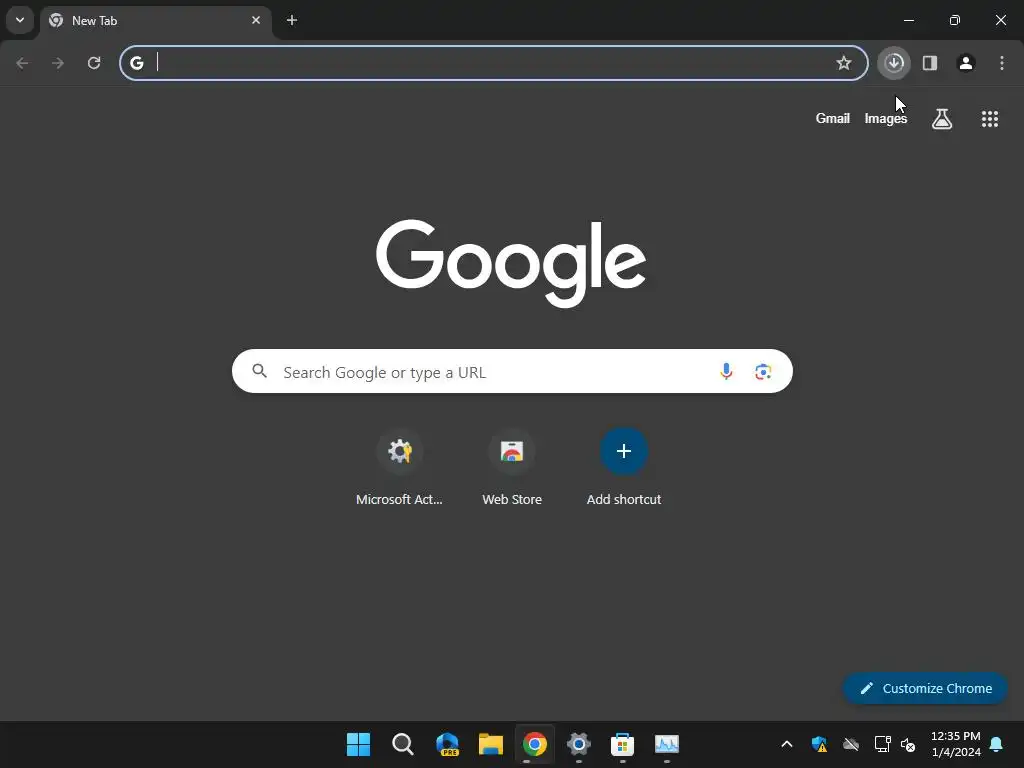Focus the Chrome address bar

[494, 63]
